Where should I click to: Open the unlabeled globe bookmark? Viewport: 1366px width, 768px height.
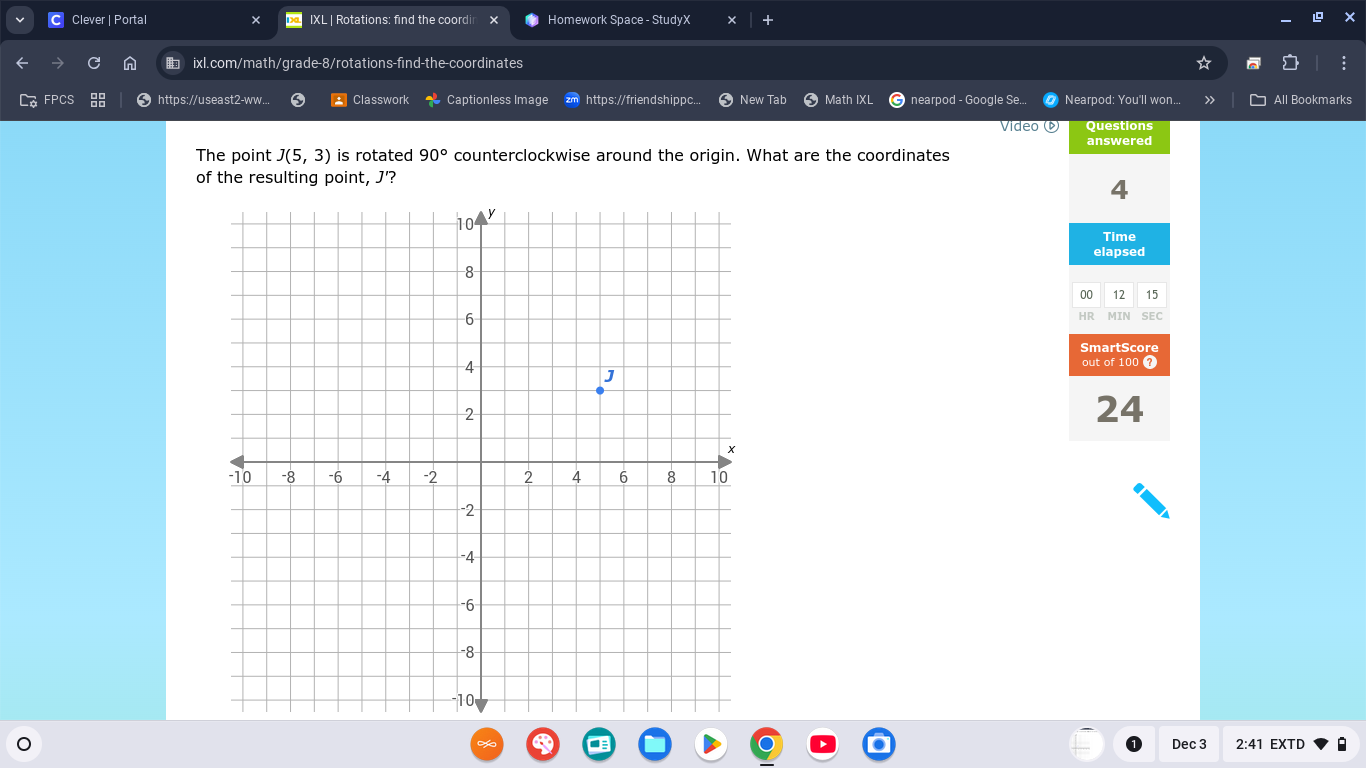(298, 100)
